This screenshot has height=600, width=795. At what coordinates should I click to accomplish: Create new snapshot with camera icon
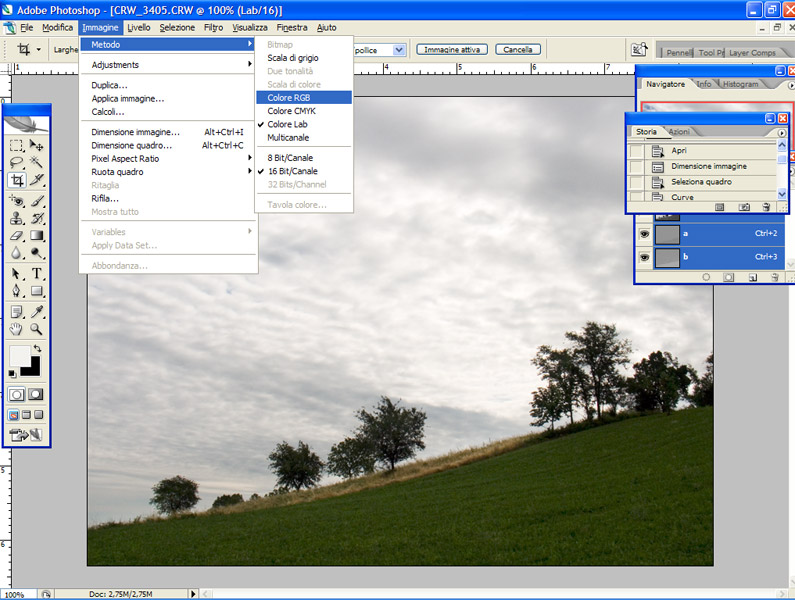[743, 207]
